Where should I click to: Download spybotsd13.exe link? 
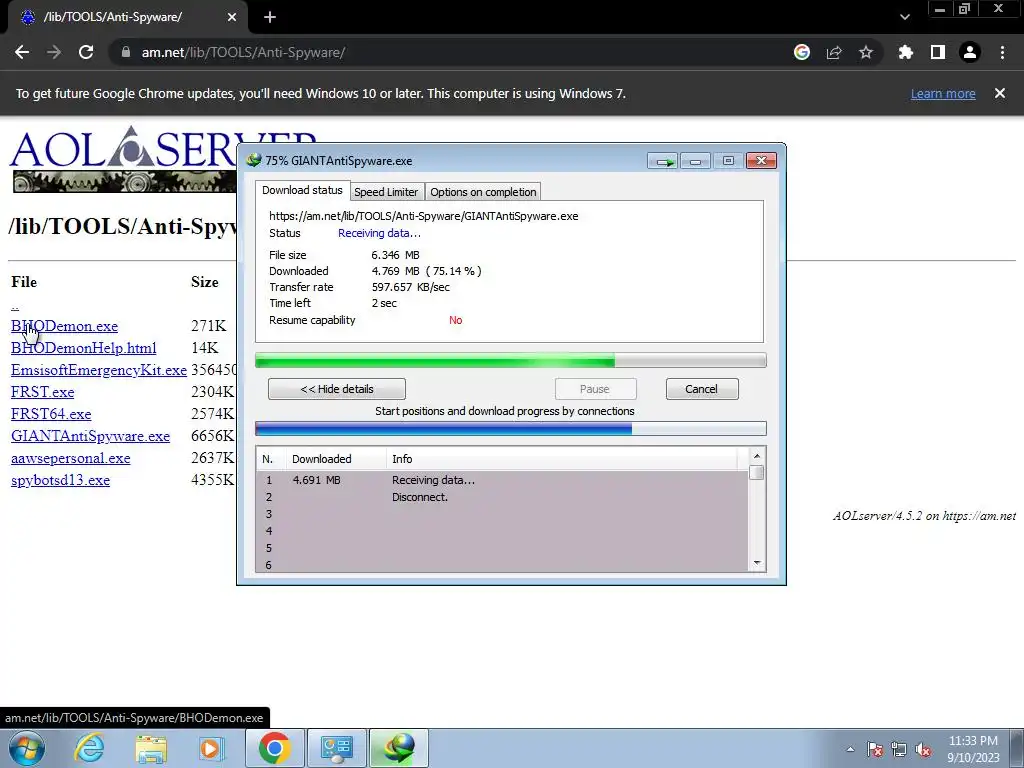[x=60, y=481]
